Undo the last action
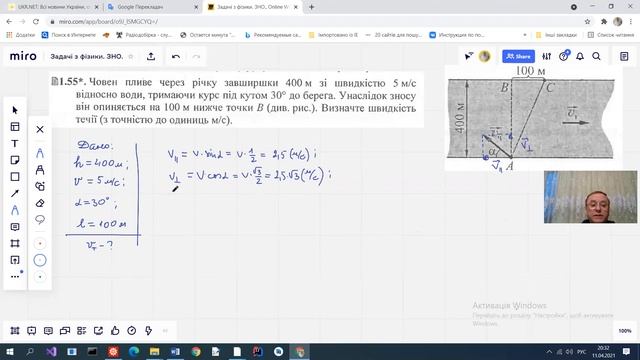The width and height of the screenshot is (640, 360). 176,56
